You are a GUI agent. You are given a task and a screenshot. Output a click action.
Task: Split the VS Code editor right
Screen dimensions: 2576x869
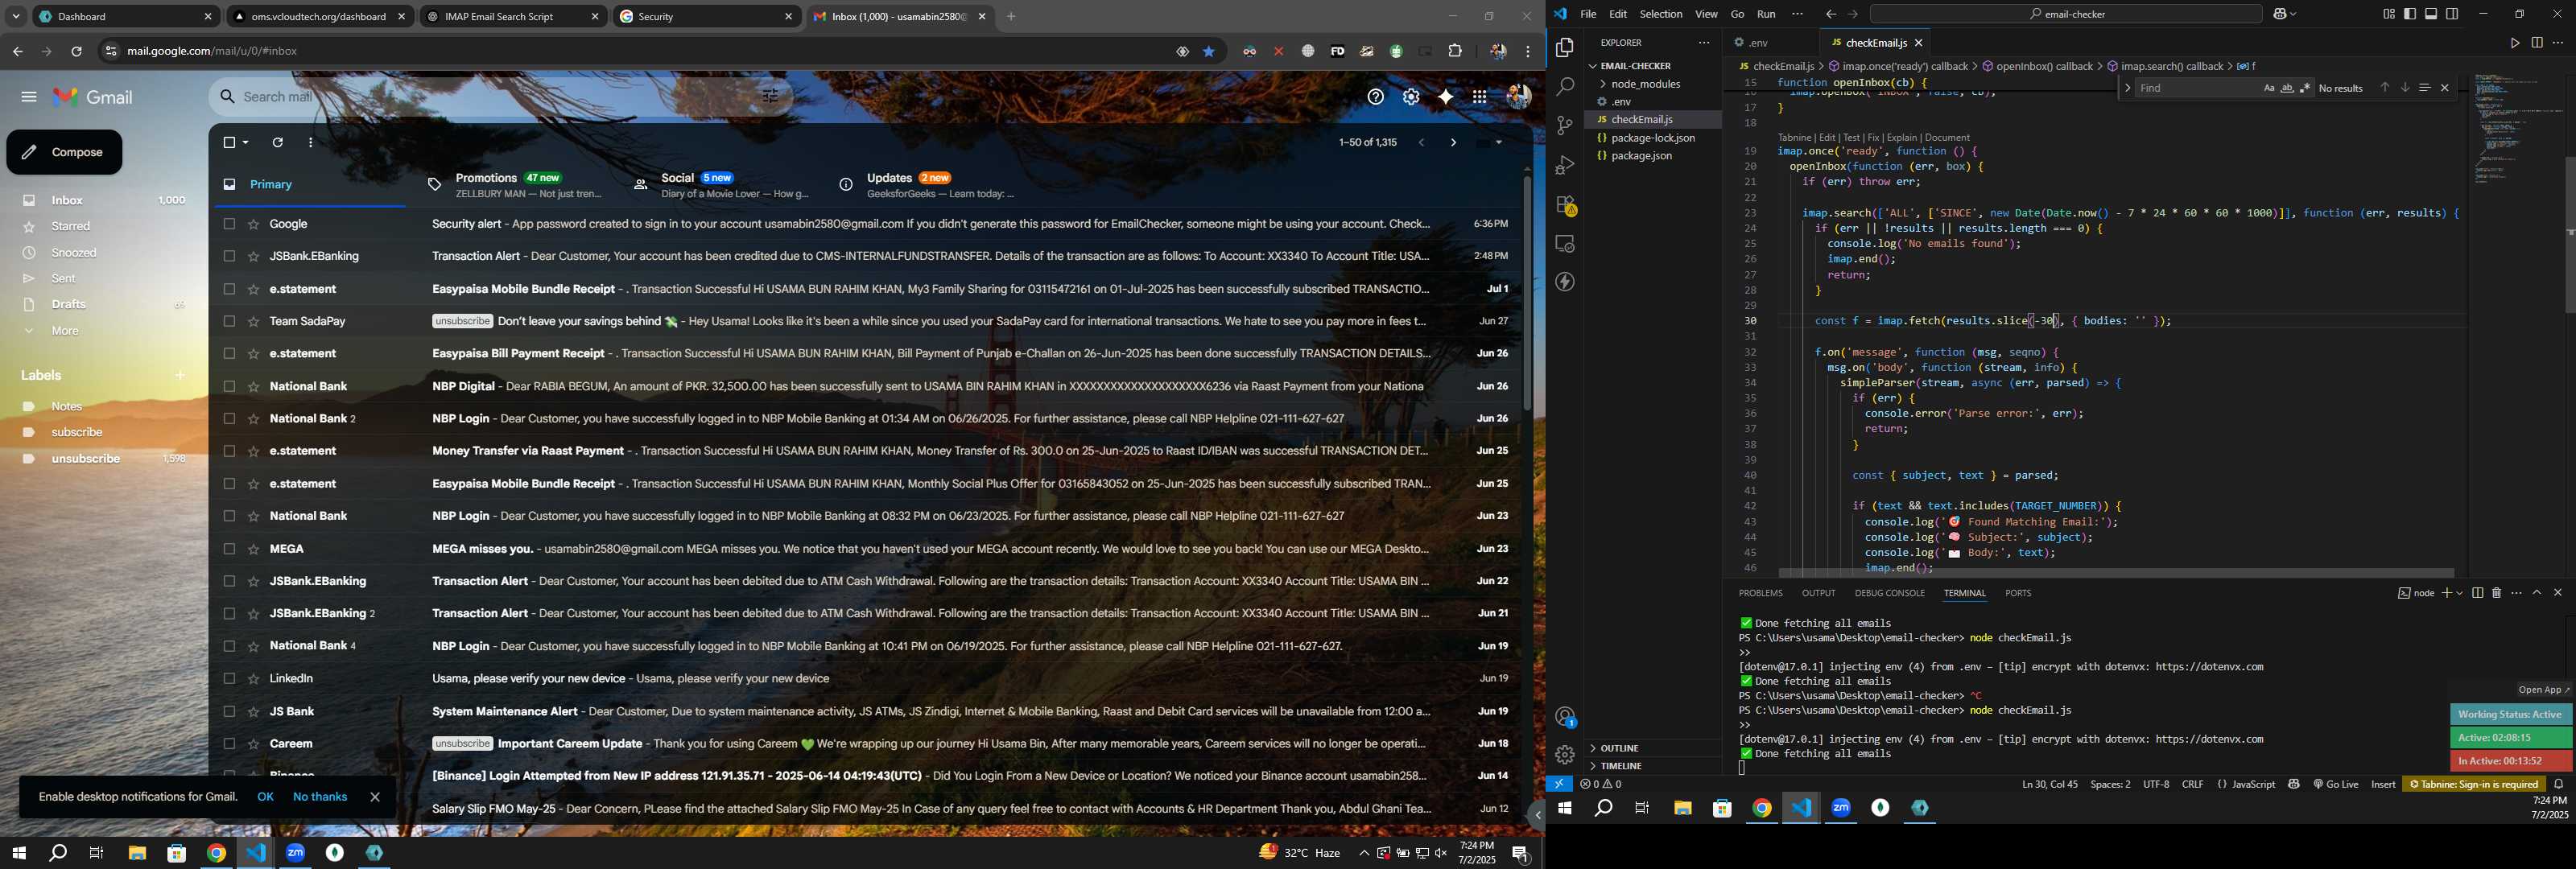tap(2537, 43)
